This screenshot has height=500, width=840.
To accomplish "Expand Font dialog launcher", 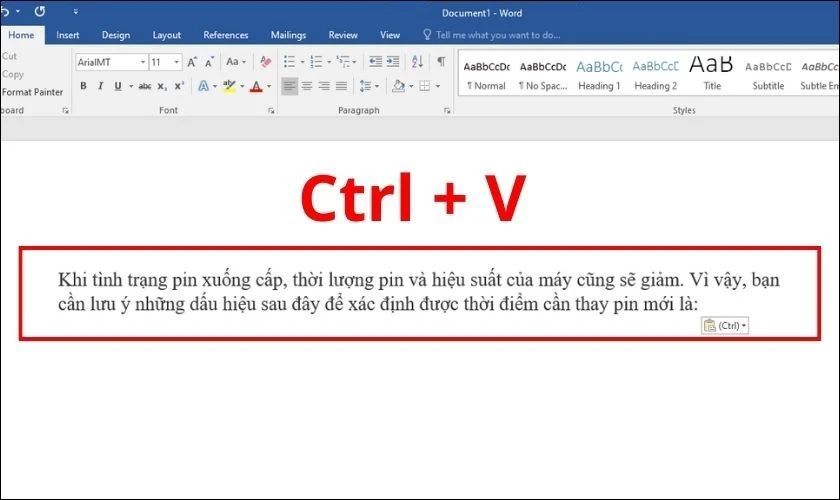I will point(271,110).
